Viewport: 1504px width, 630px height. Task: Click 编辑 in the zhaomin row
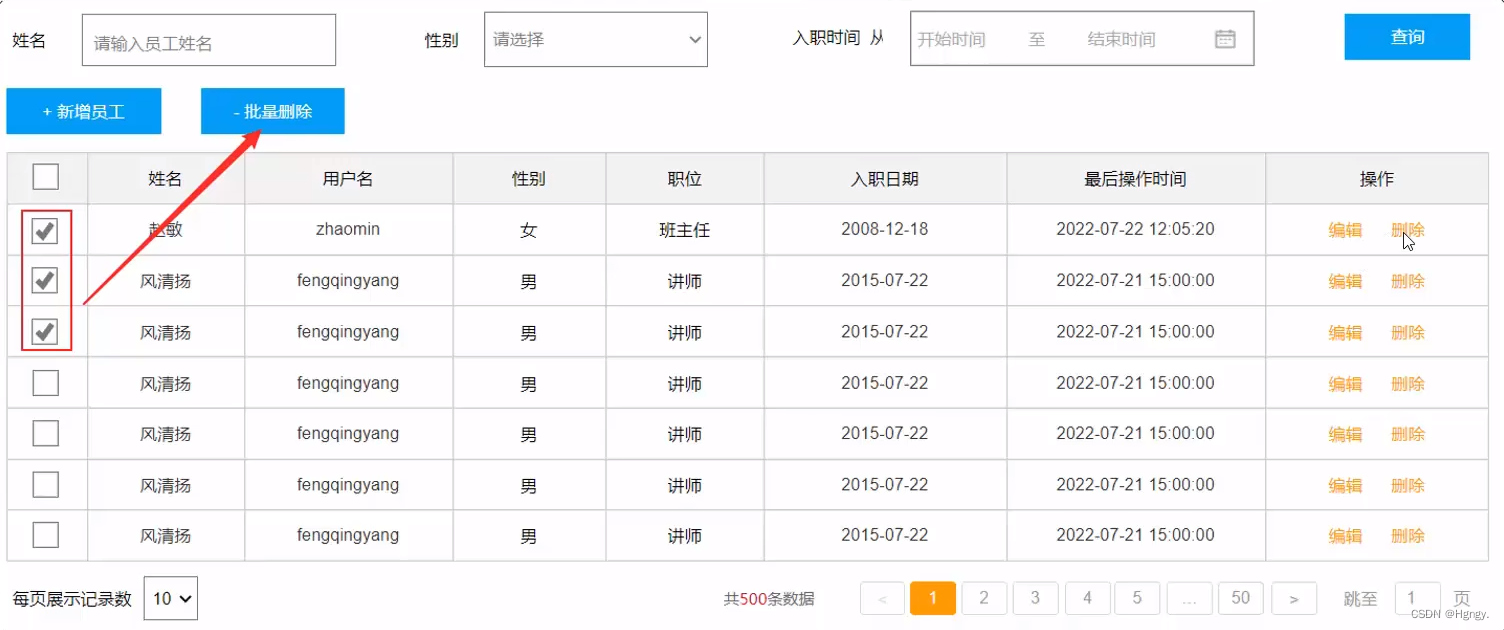click(x=1345, y=230)
